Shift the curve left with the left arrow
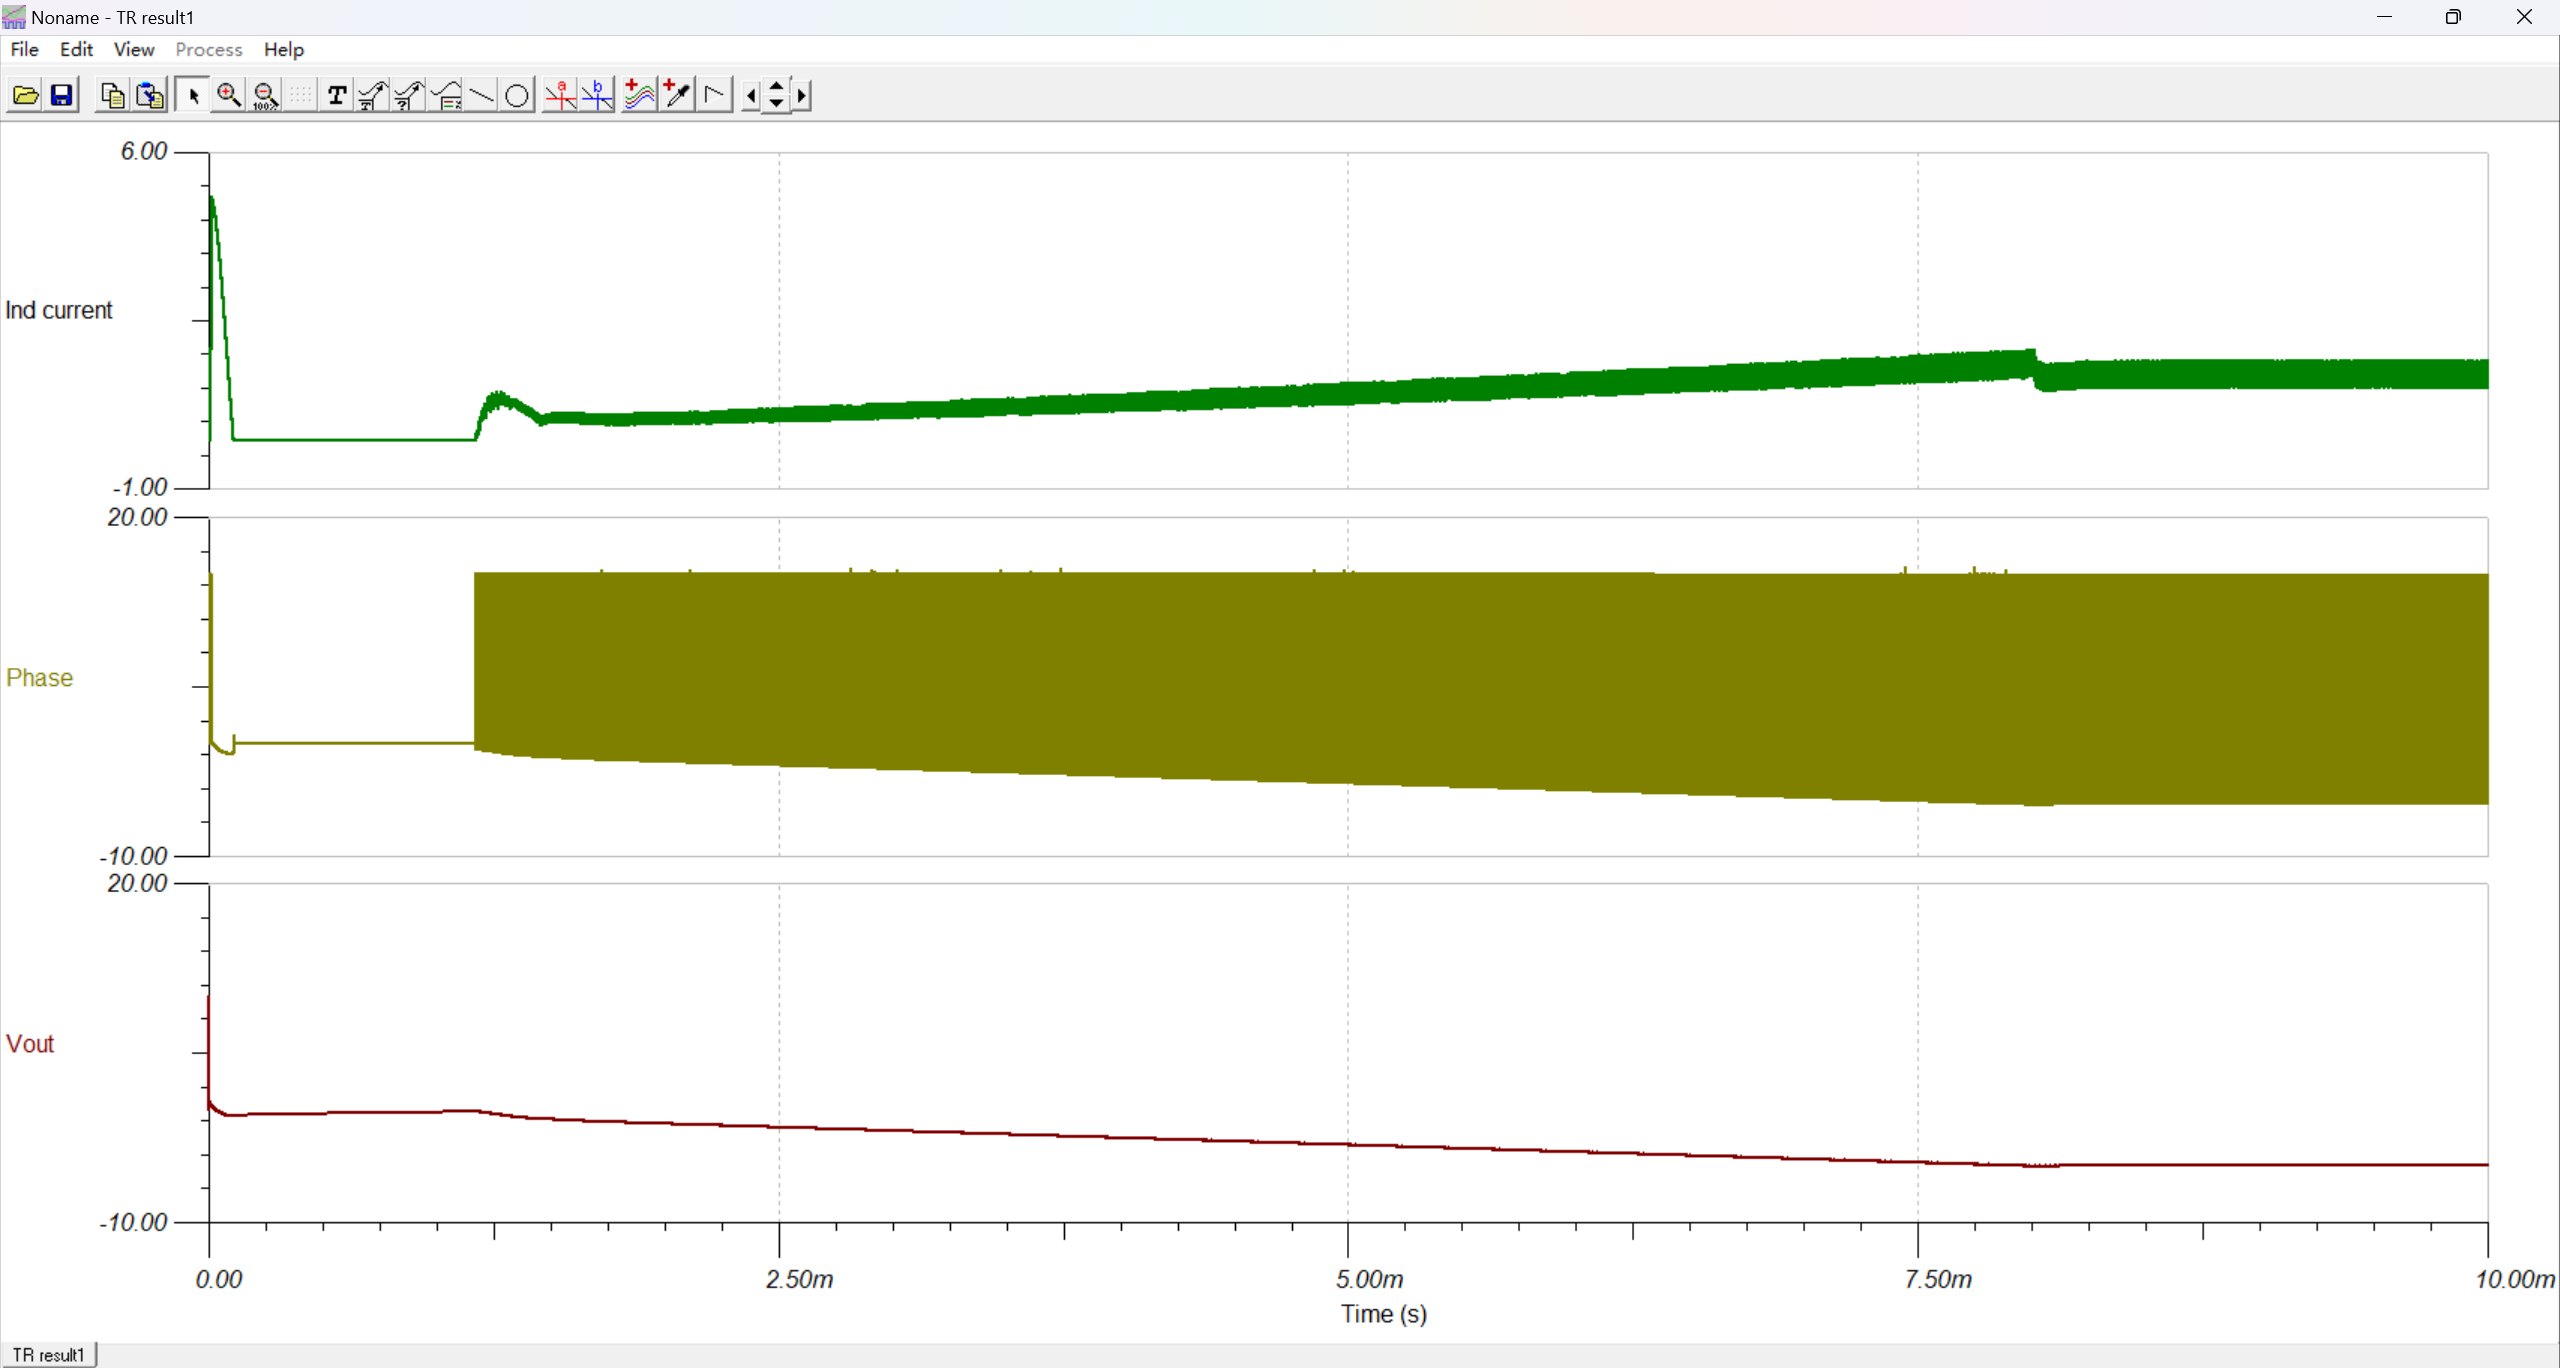The height and width of the screenshot is (1368, 2560). click(751, 96)
